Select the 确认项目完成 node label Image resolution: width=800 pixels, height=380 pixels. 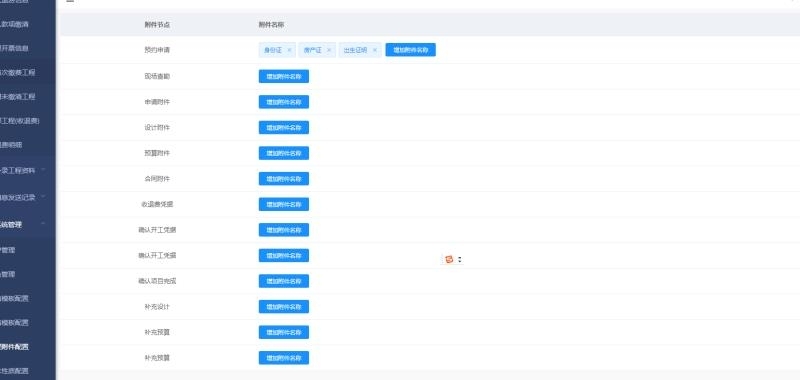point(157,281)
